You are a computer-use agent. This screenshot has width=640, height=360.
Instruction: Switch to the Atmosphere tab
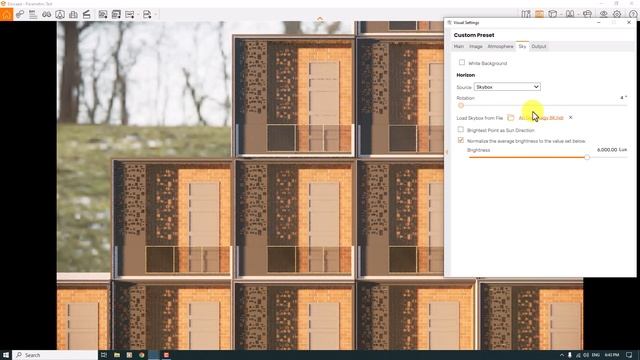pyautogui.click(x=500, y=47)
